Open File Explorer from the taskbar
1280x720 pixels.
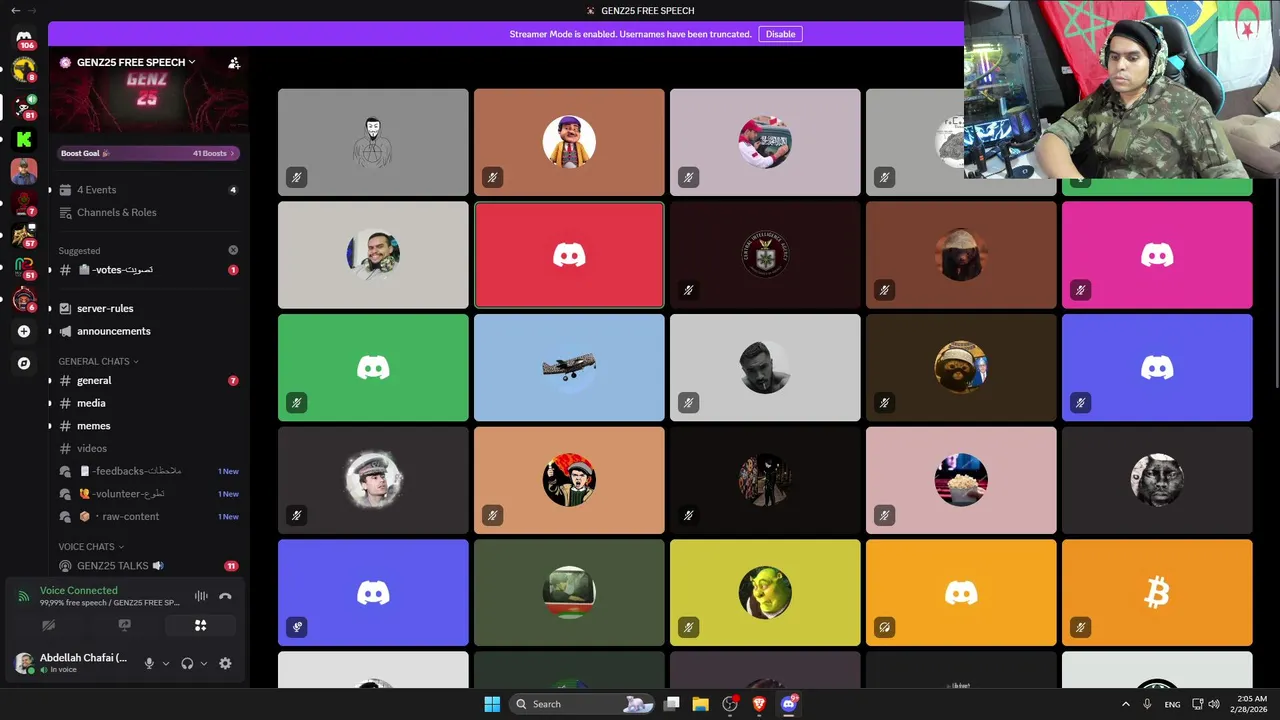(700, 704)
